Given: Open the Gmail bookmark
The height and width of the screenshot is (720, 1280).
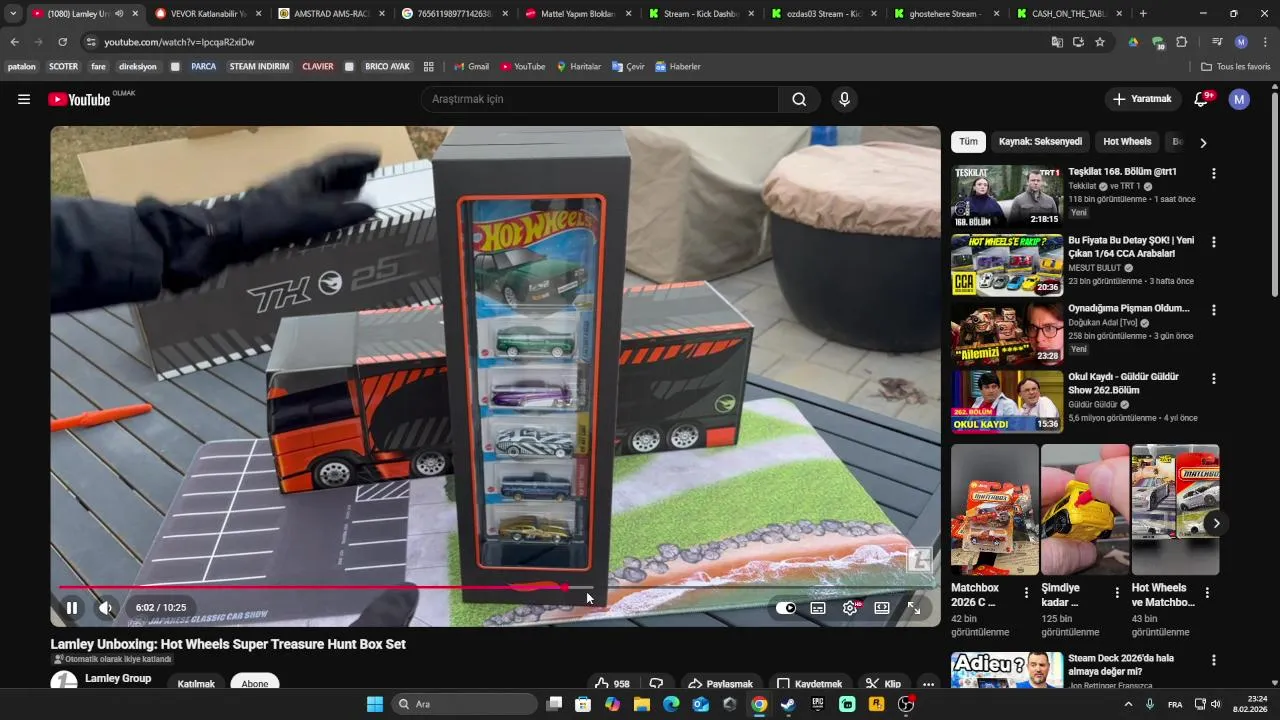Looking at the screenshot, I should 471,67.
